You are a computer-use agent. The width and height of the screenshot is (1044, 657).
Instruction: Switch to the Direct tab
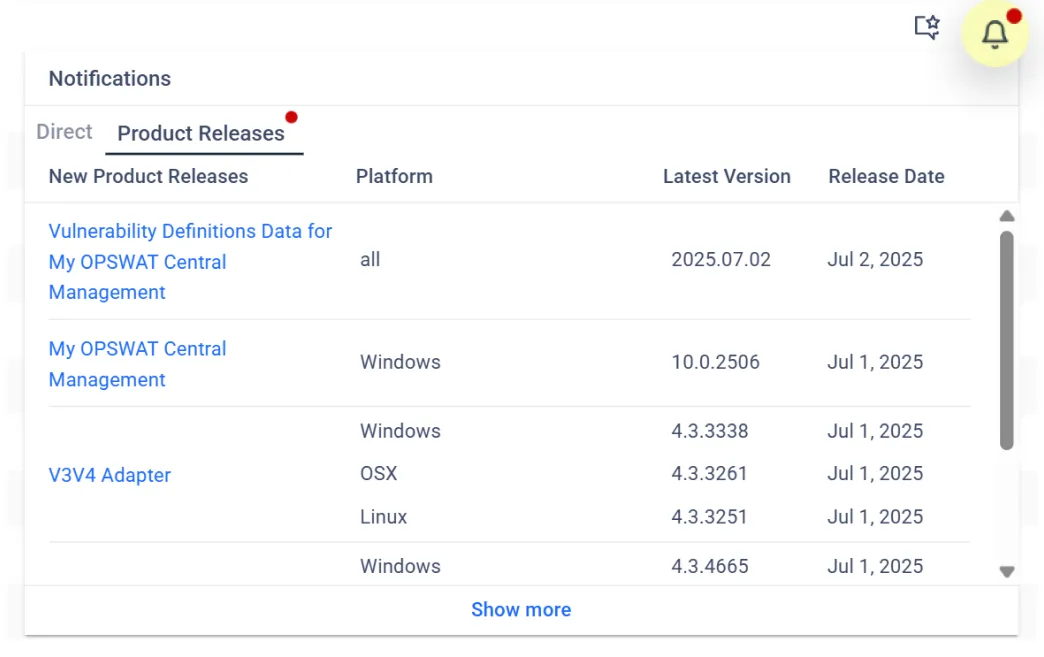64,132
